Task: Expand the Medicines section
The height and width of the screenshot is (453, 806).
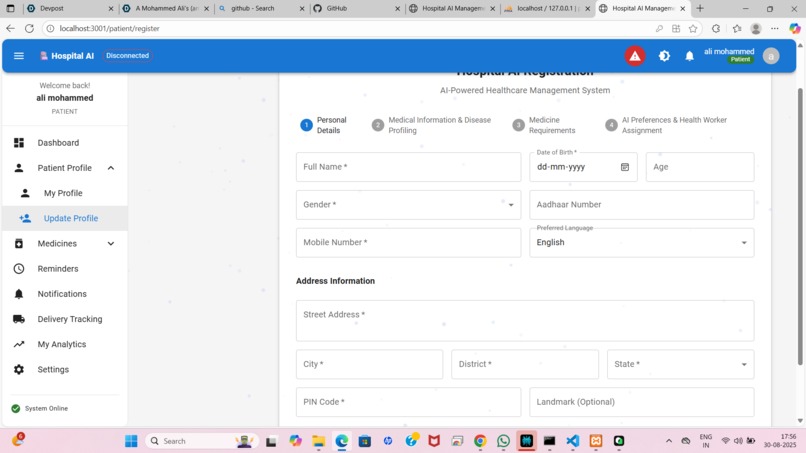Action: [111, 243]
